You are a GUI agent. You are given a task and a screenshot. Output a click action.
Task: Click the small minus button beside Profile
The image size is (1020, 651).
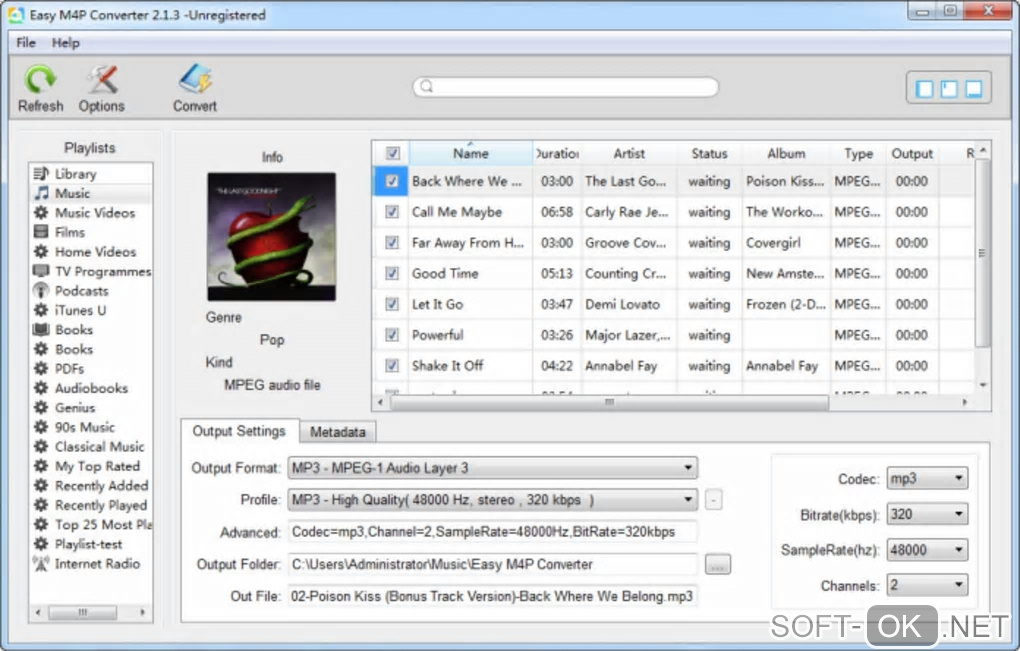714,500
